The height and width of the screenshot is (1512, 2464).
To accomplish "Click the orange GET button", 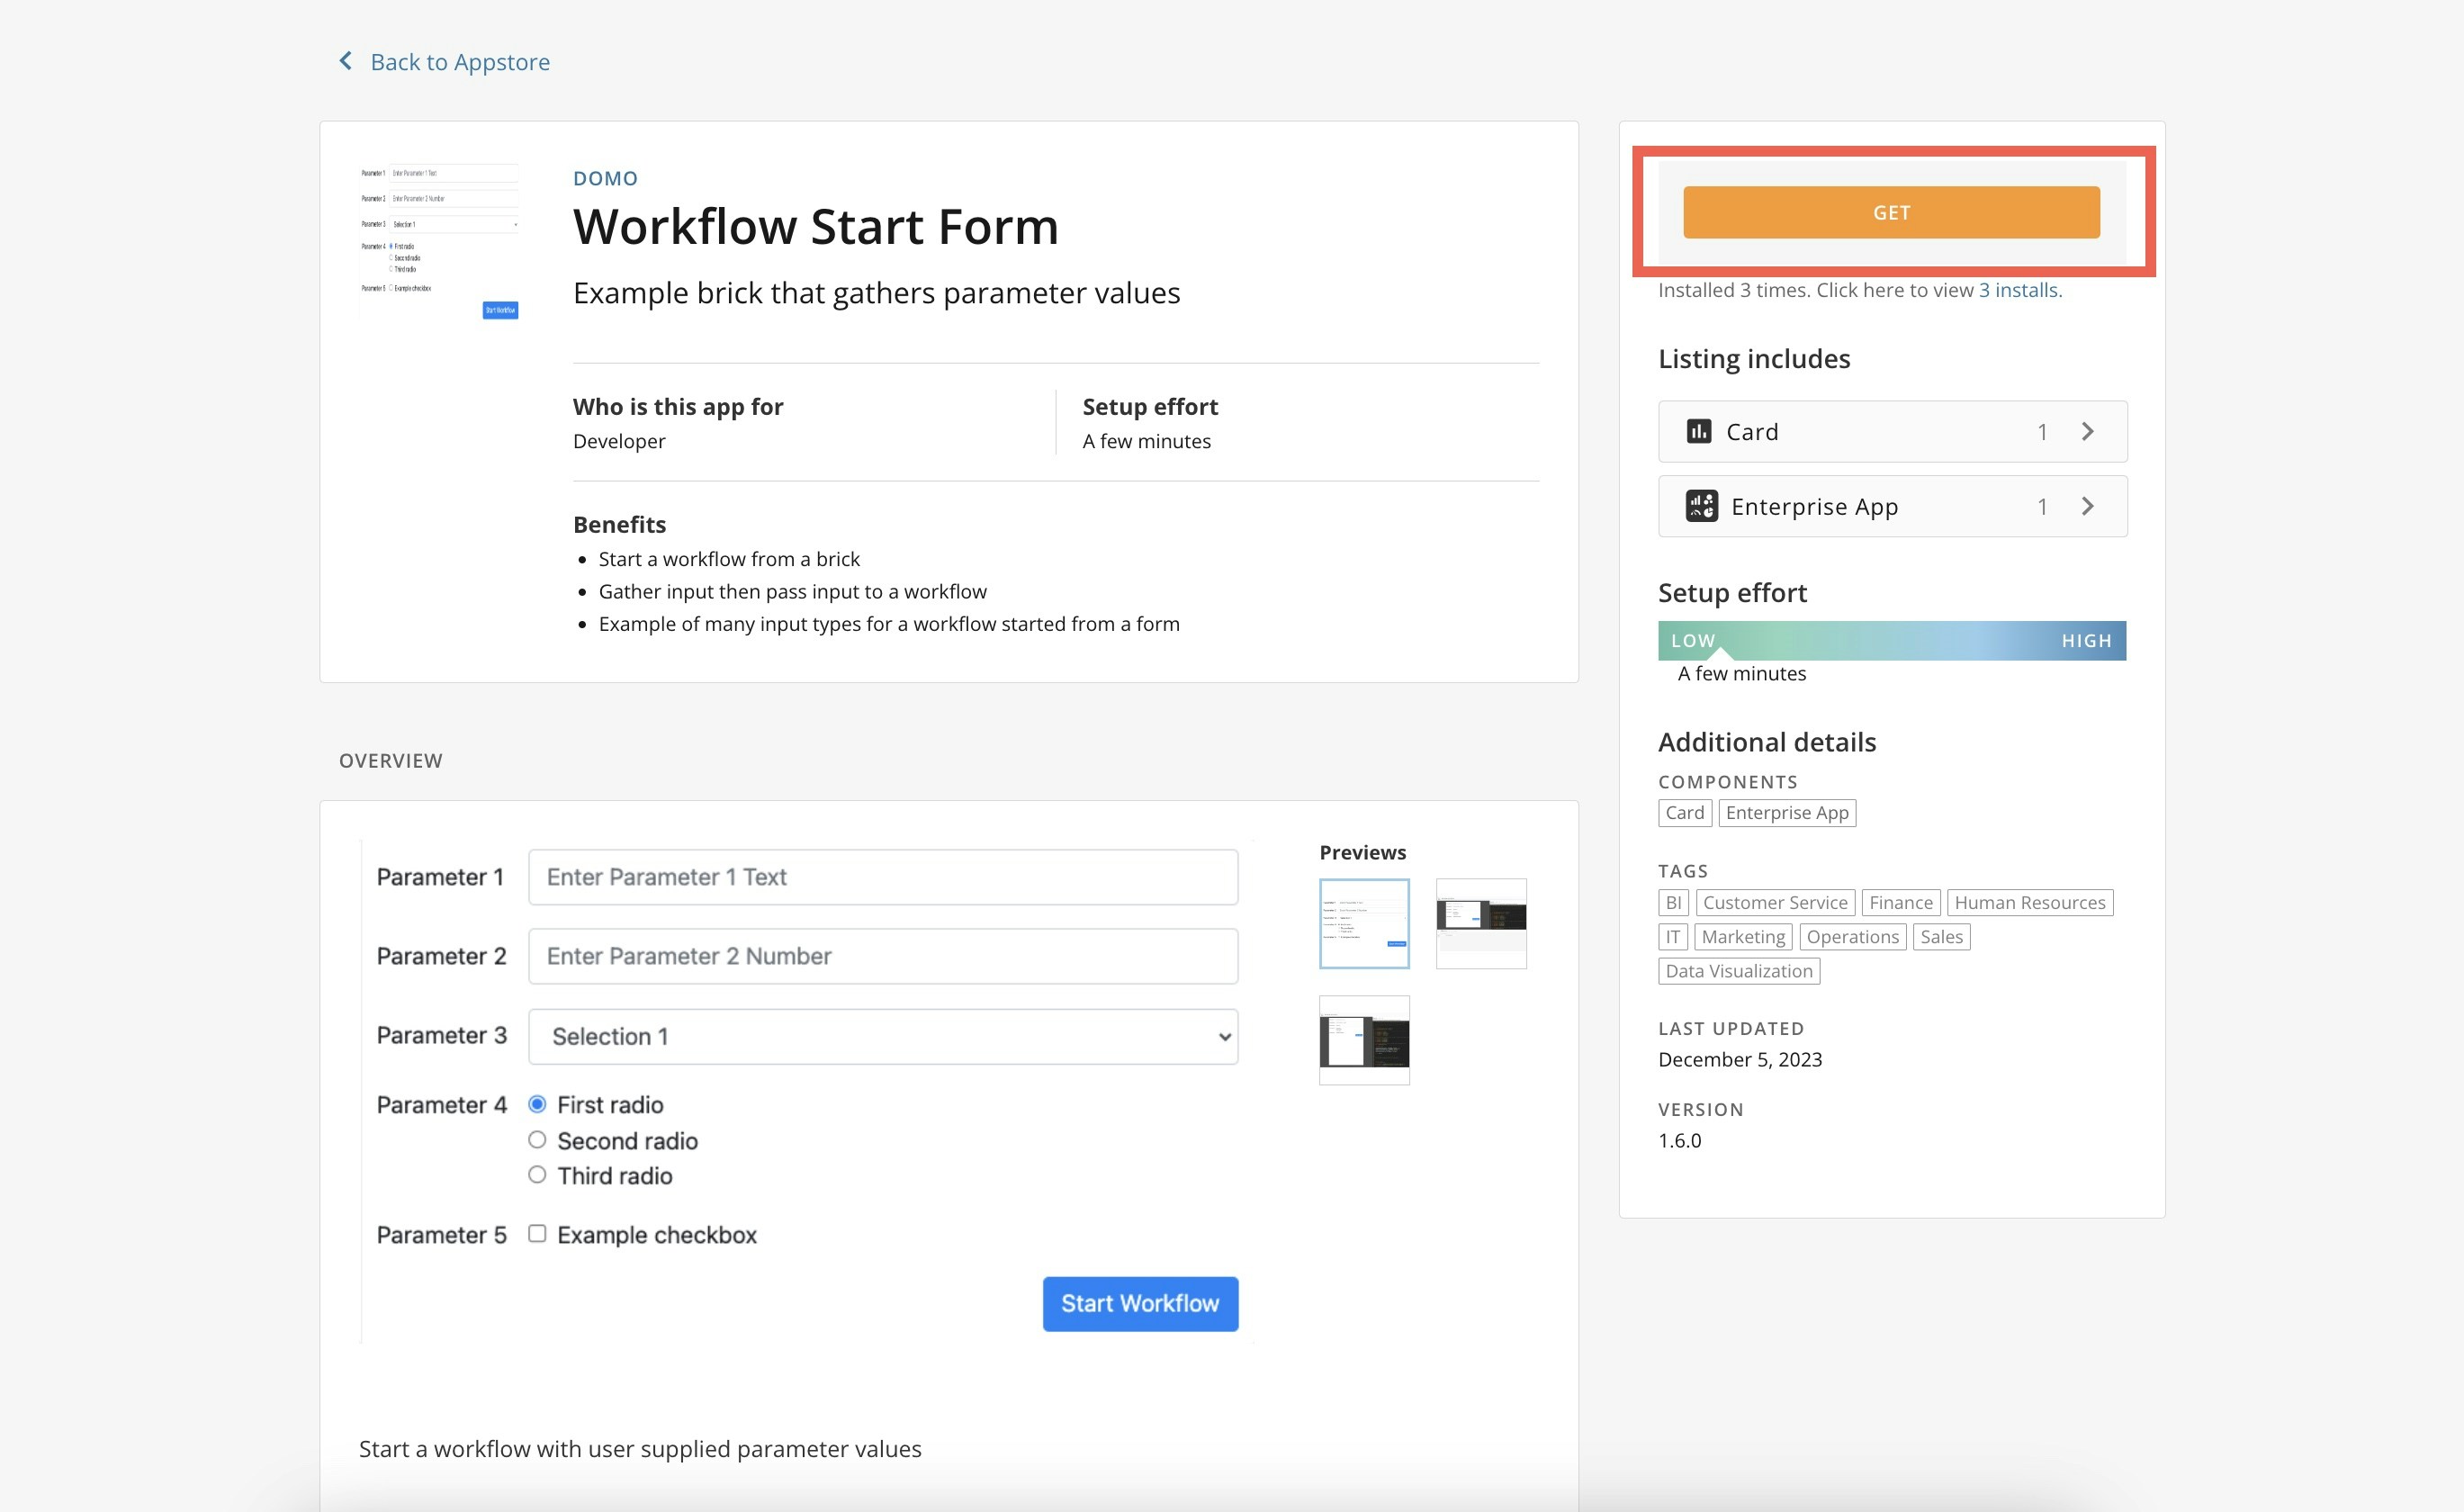I will [1890, 212].
